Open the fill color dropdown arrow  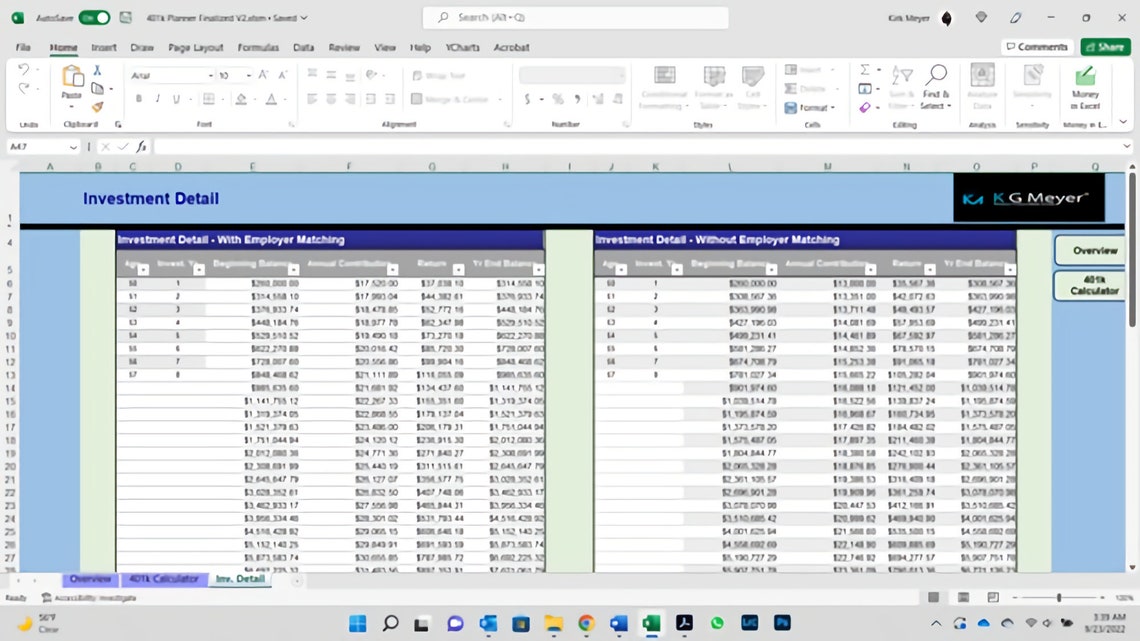pos(255,99)
